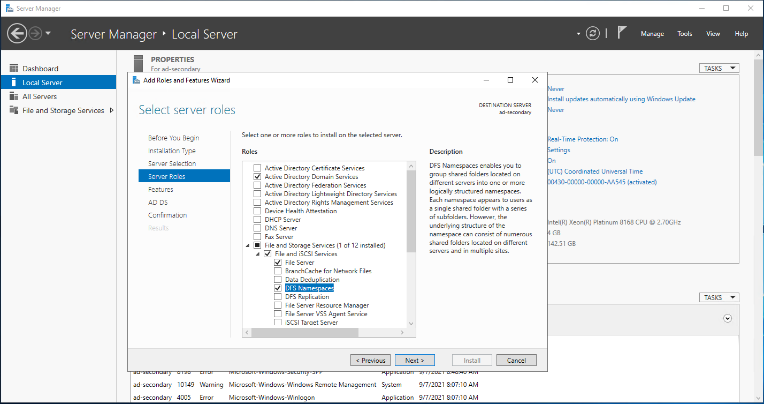This screenshot has height=404, width=764.
Task: Uncheck Active Directory Domain Services
Action: (x=257, y=176)
